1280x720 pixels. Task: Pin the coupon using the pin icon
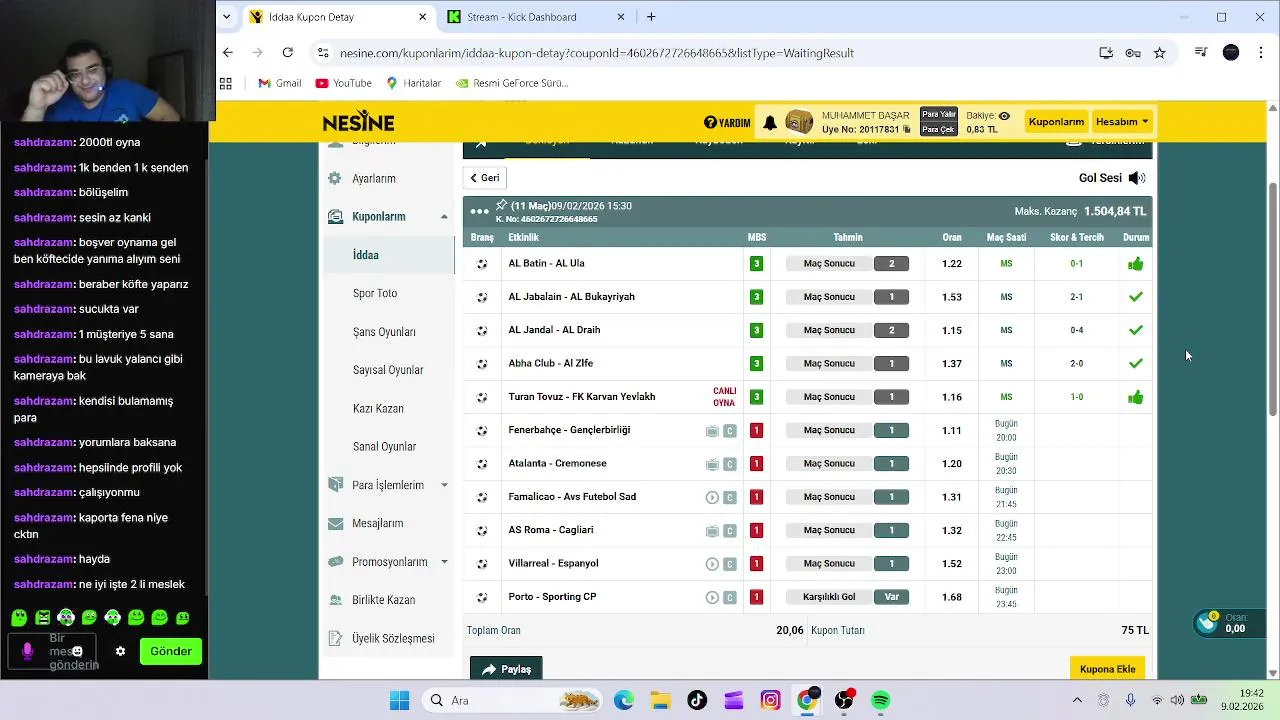pos(502,205)
